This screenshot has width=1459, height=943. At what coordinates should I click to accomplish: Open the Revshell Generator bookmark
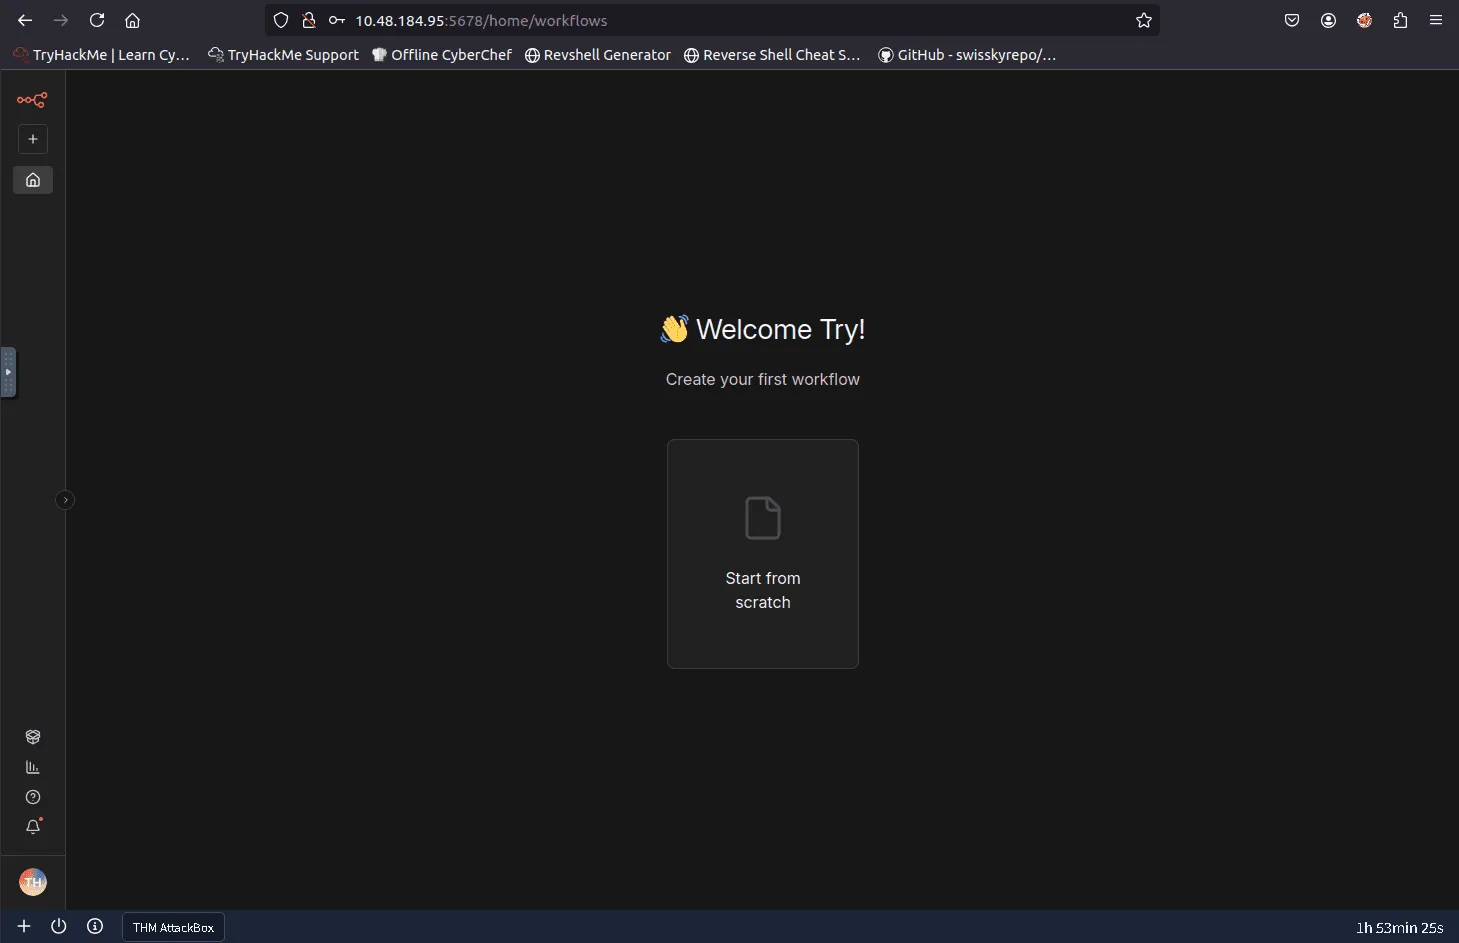pyautogui.click(x=597, y=55)
